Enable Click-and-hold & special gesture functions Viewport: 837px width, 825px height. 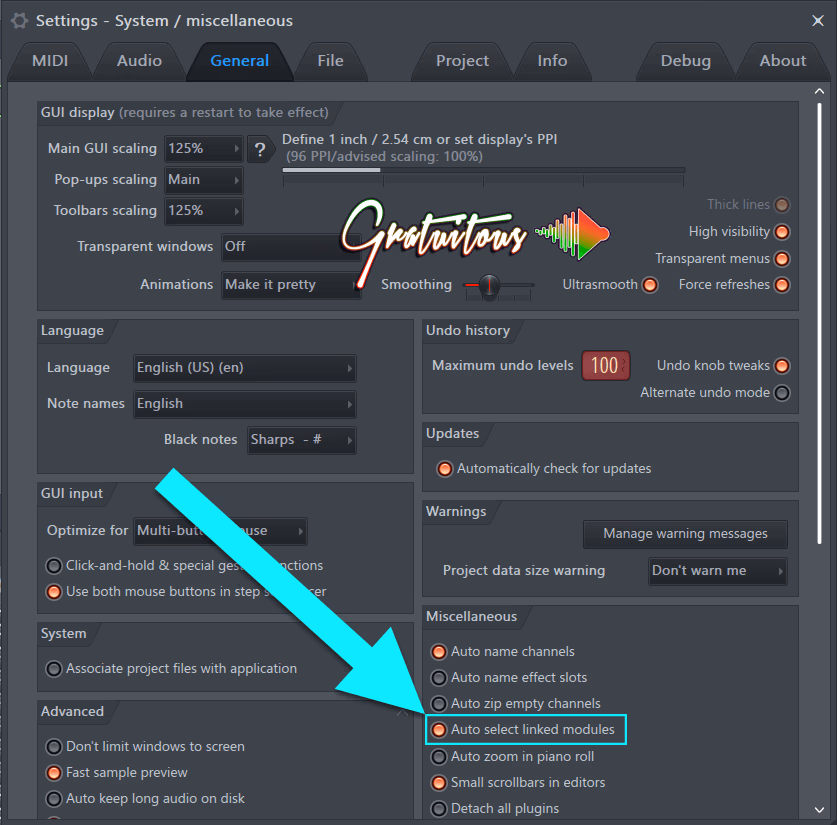click(53, 566)
